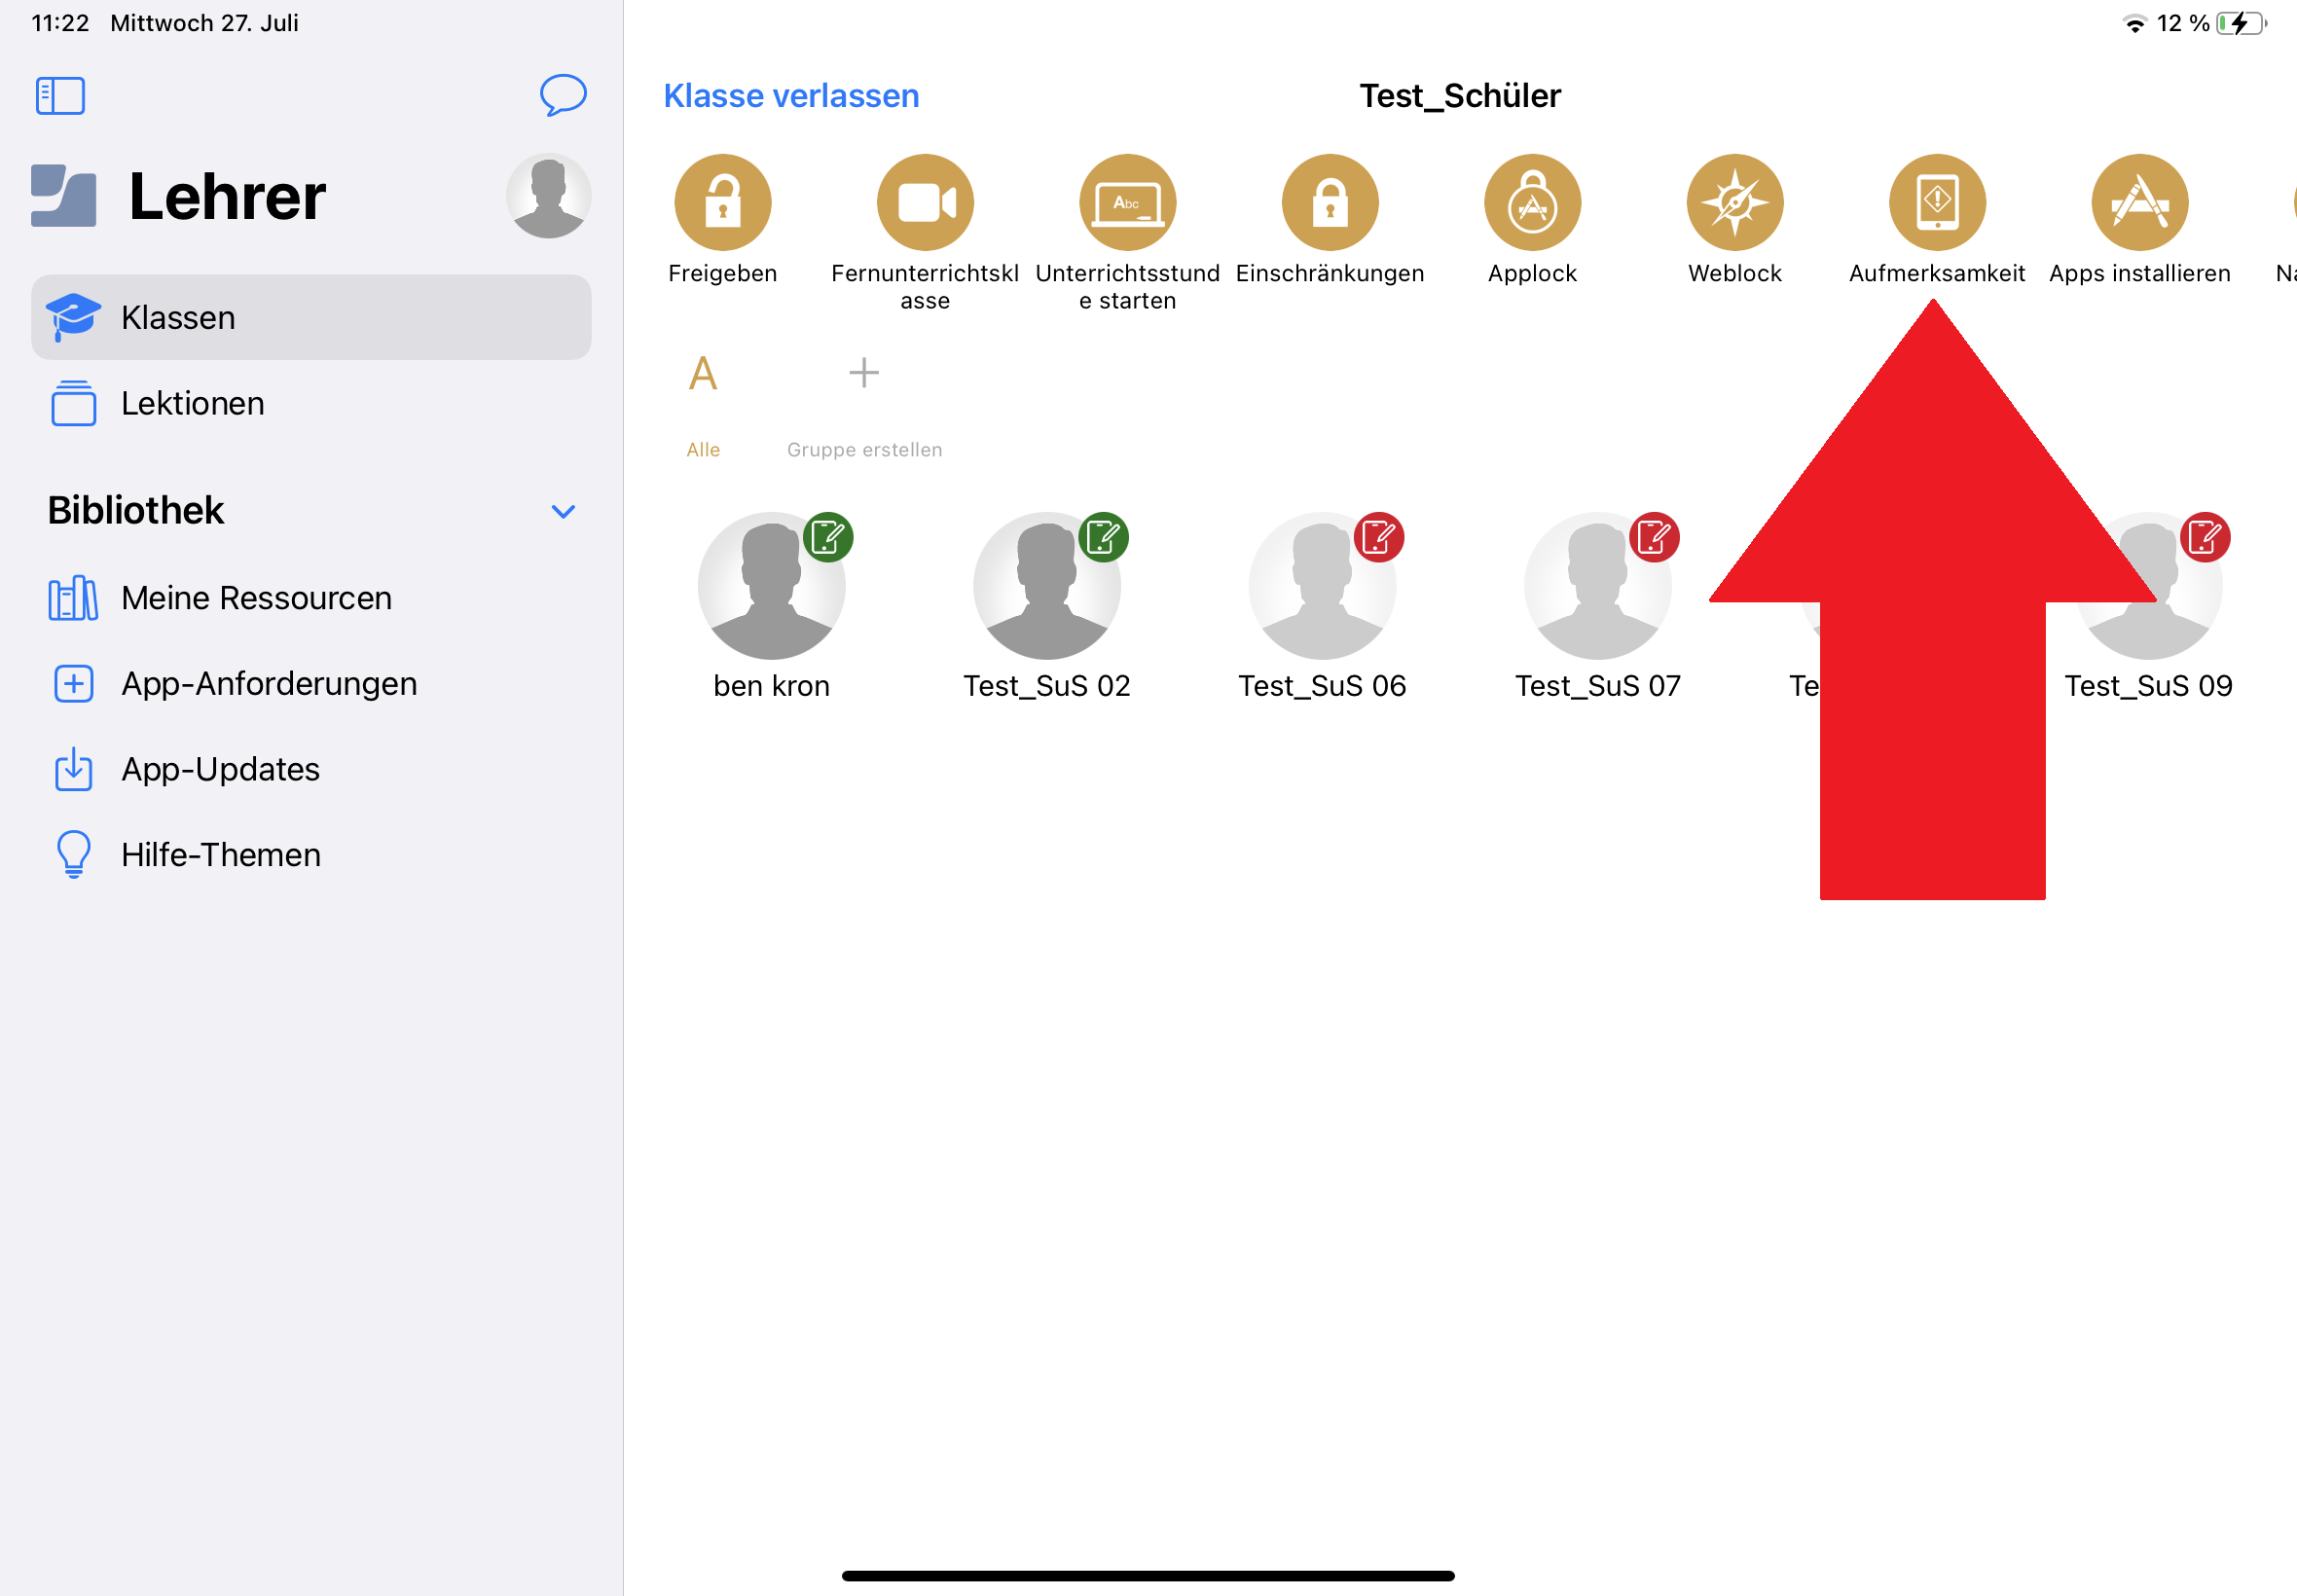Open the Lehrer profile avatar
The width and height of the screenshot is (2297, 1596).
click(548, 196)
